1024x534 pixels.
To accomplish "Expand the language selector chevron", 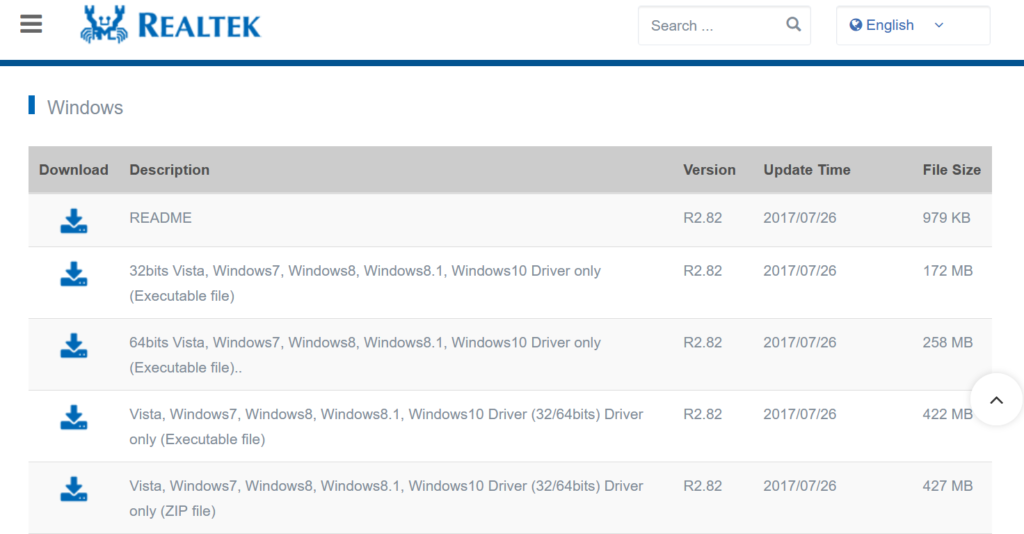I will point(939,25).
